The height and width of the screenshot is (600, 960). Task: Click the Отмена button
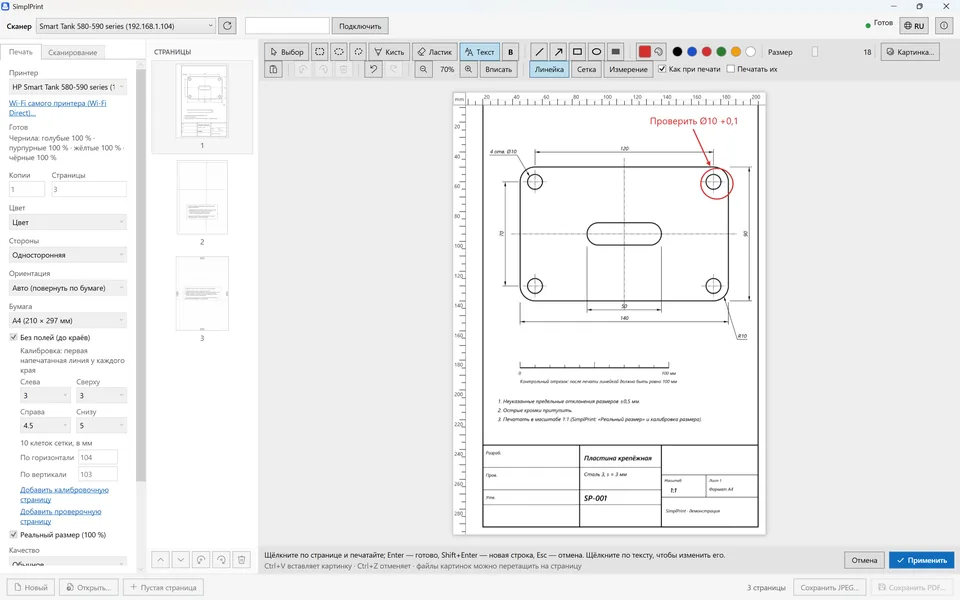tap(864, 560)
